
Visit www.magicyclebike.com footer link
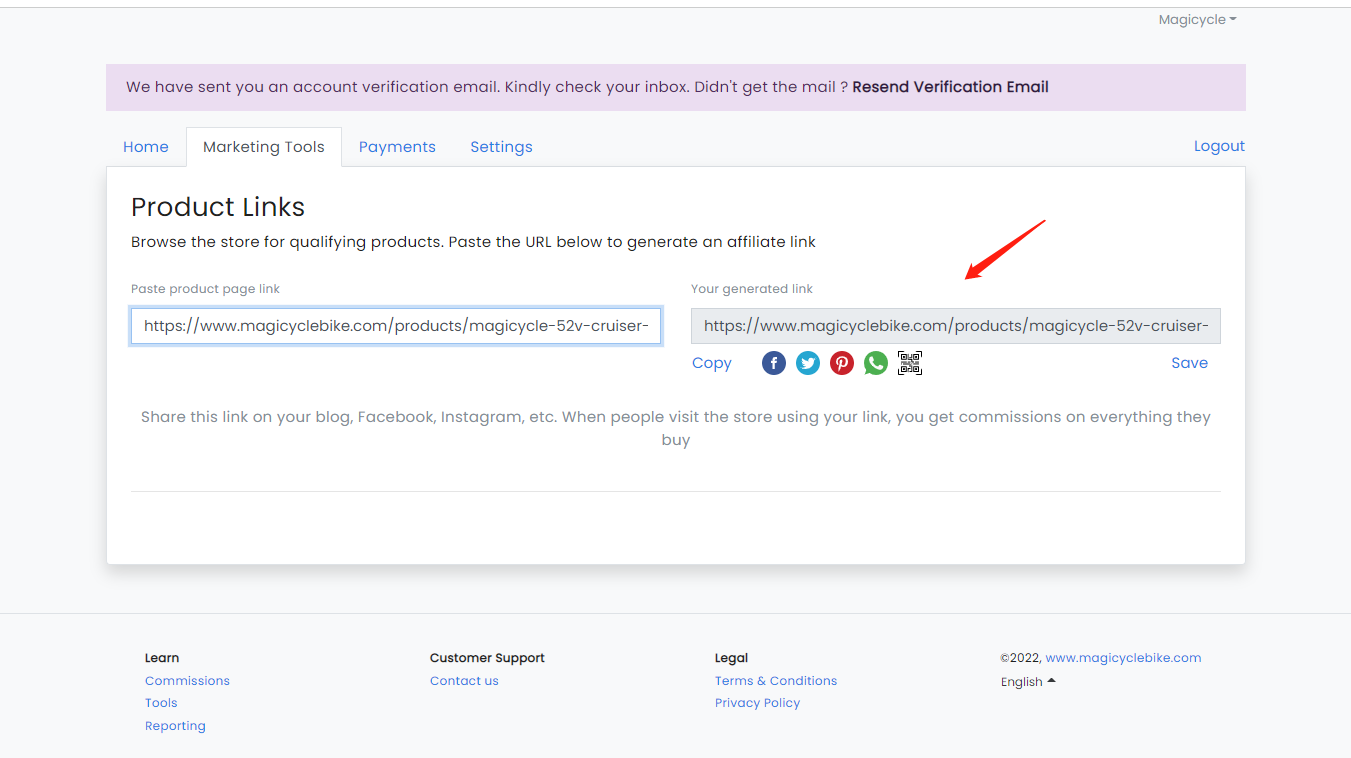coord(1123,658)
